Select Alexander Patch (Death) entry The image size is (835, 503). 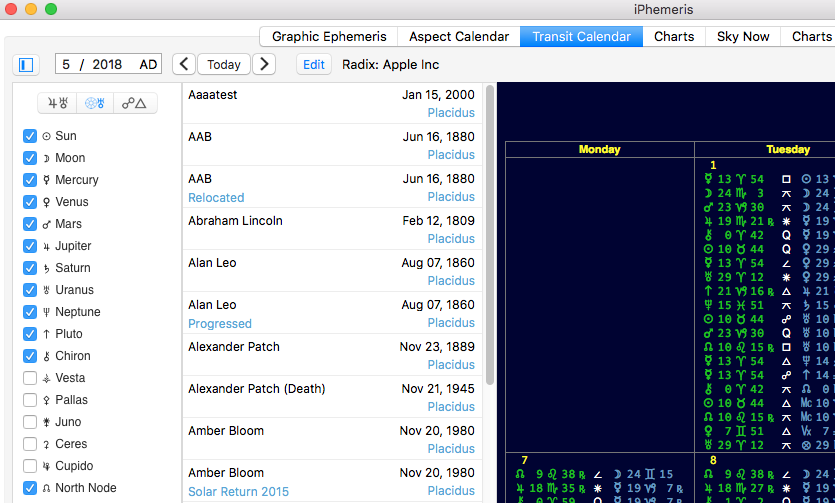(332, 398)
